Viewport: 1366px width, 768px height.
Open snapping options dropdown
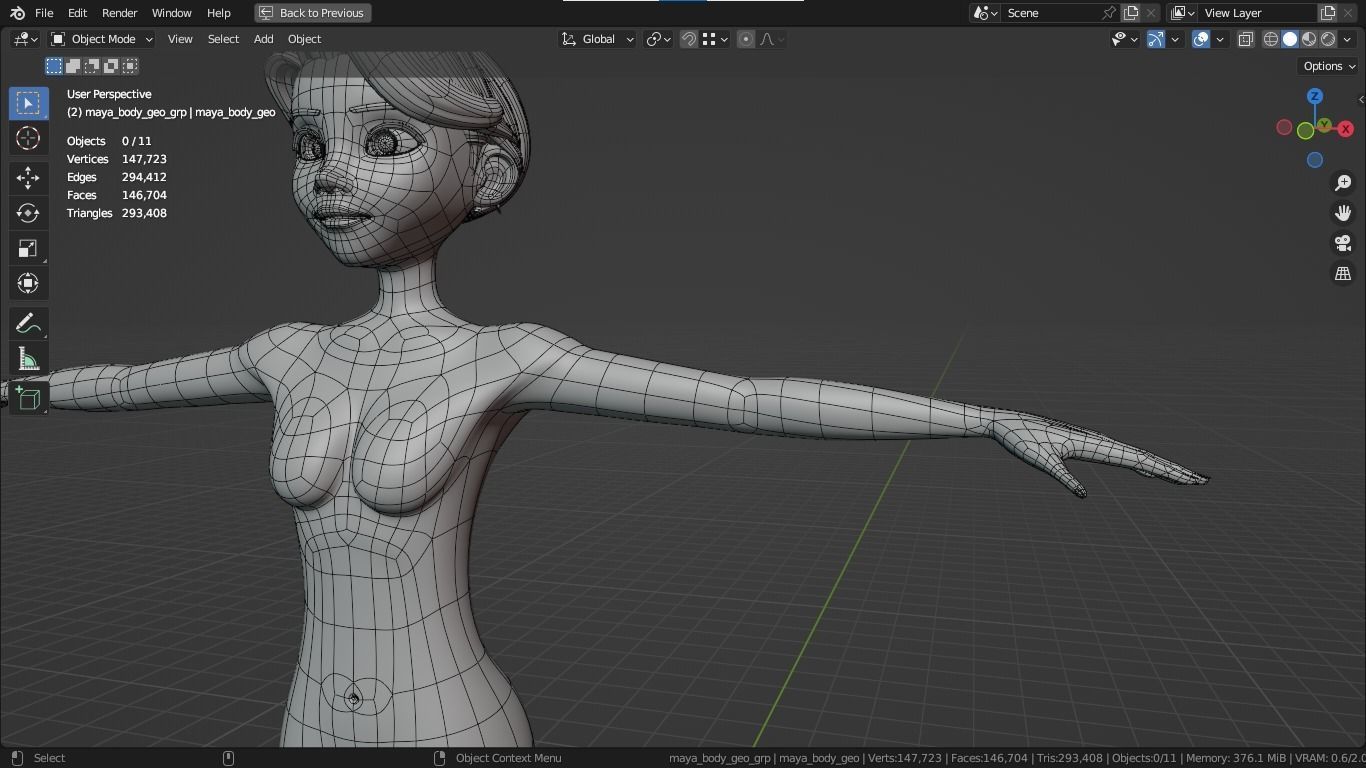point(714,39)
